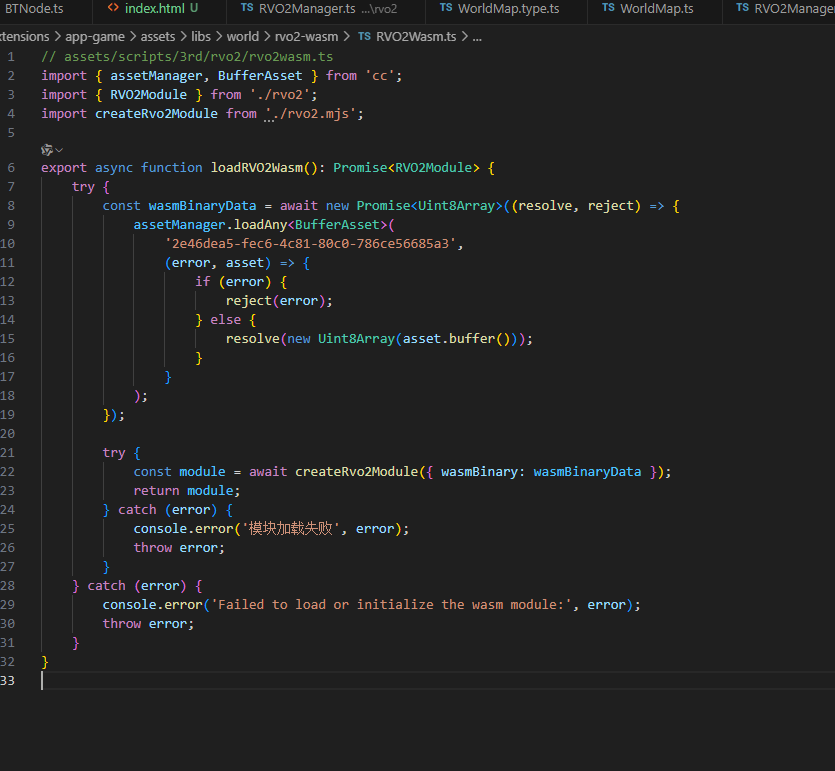Open the RVO2Wasm.ts breadcrumb segment
Image resolution: width=835 pixels, height=771 pixels.
416,37
